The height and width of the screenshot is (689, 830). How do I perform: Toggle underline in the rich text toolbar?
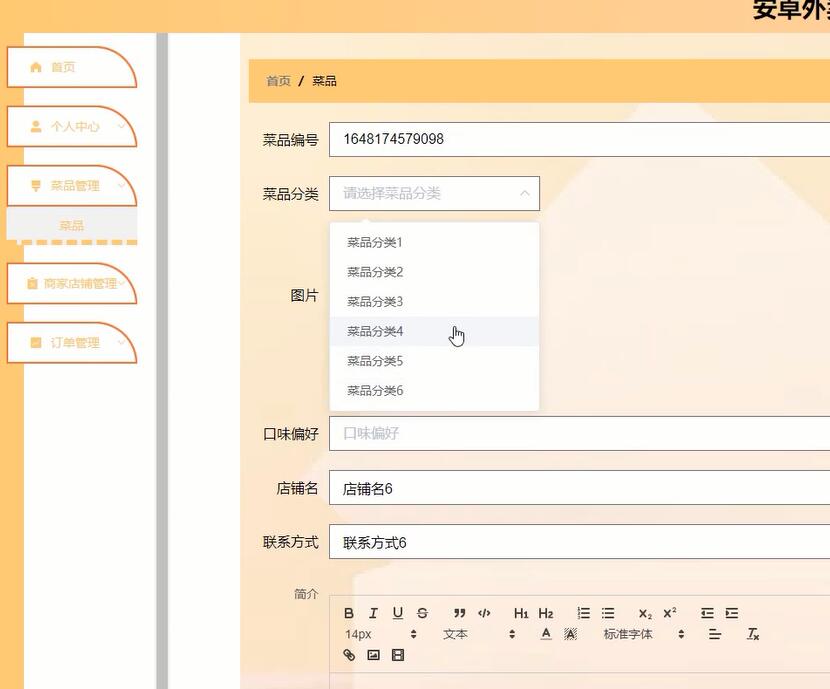point(397,613)
